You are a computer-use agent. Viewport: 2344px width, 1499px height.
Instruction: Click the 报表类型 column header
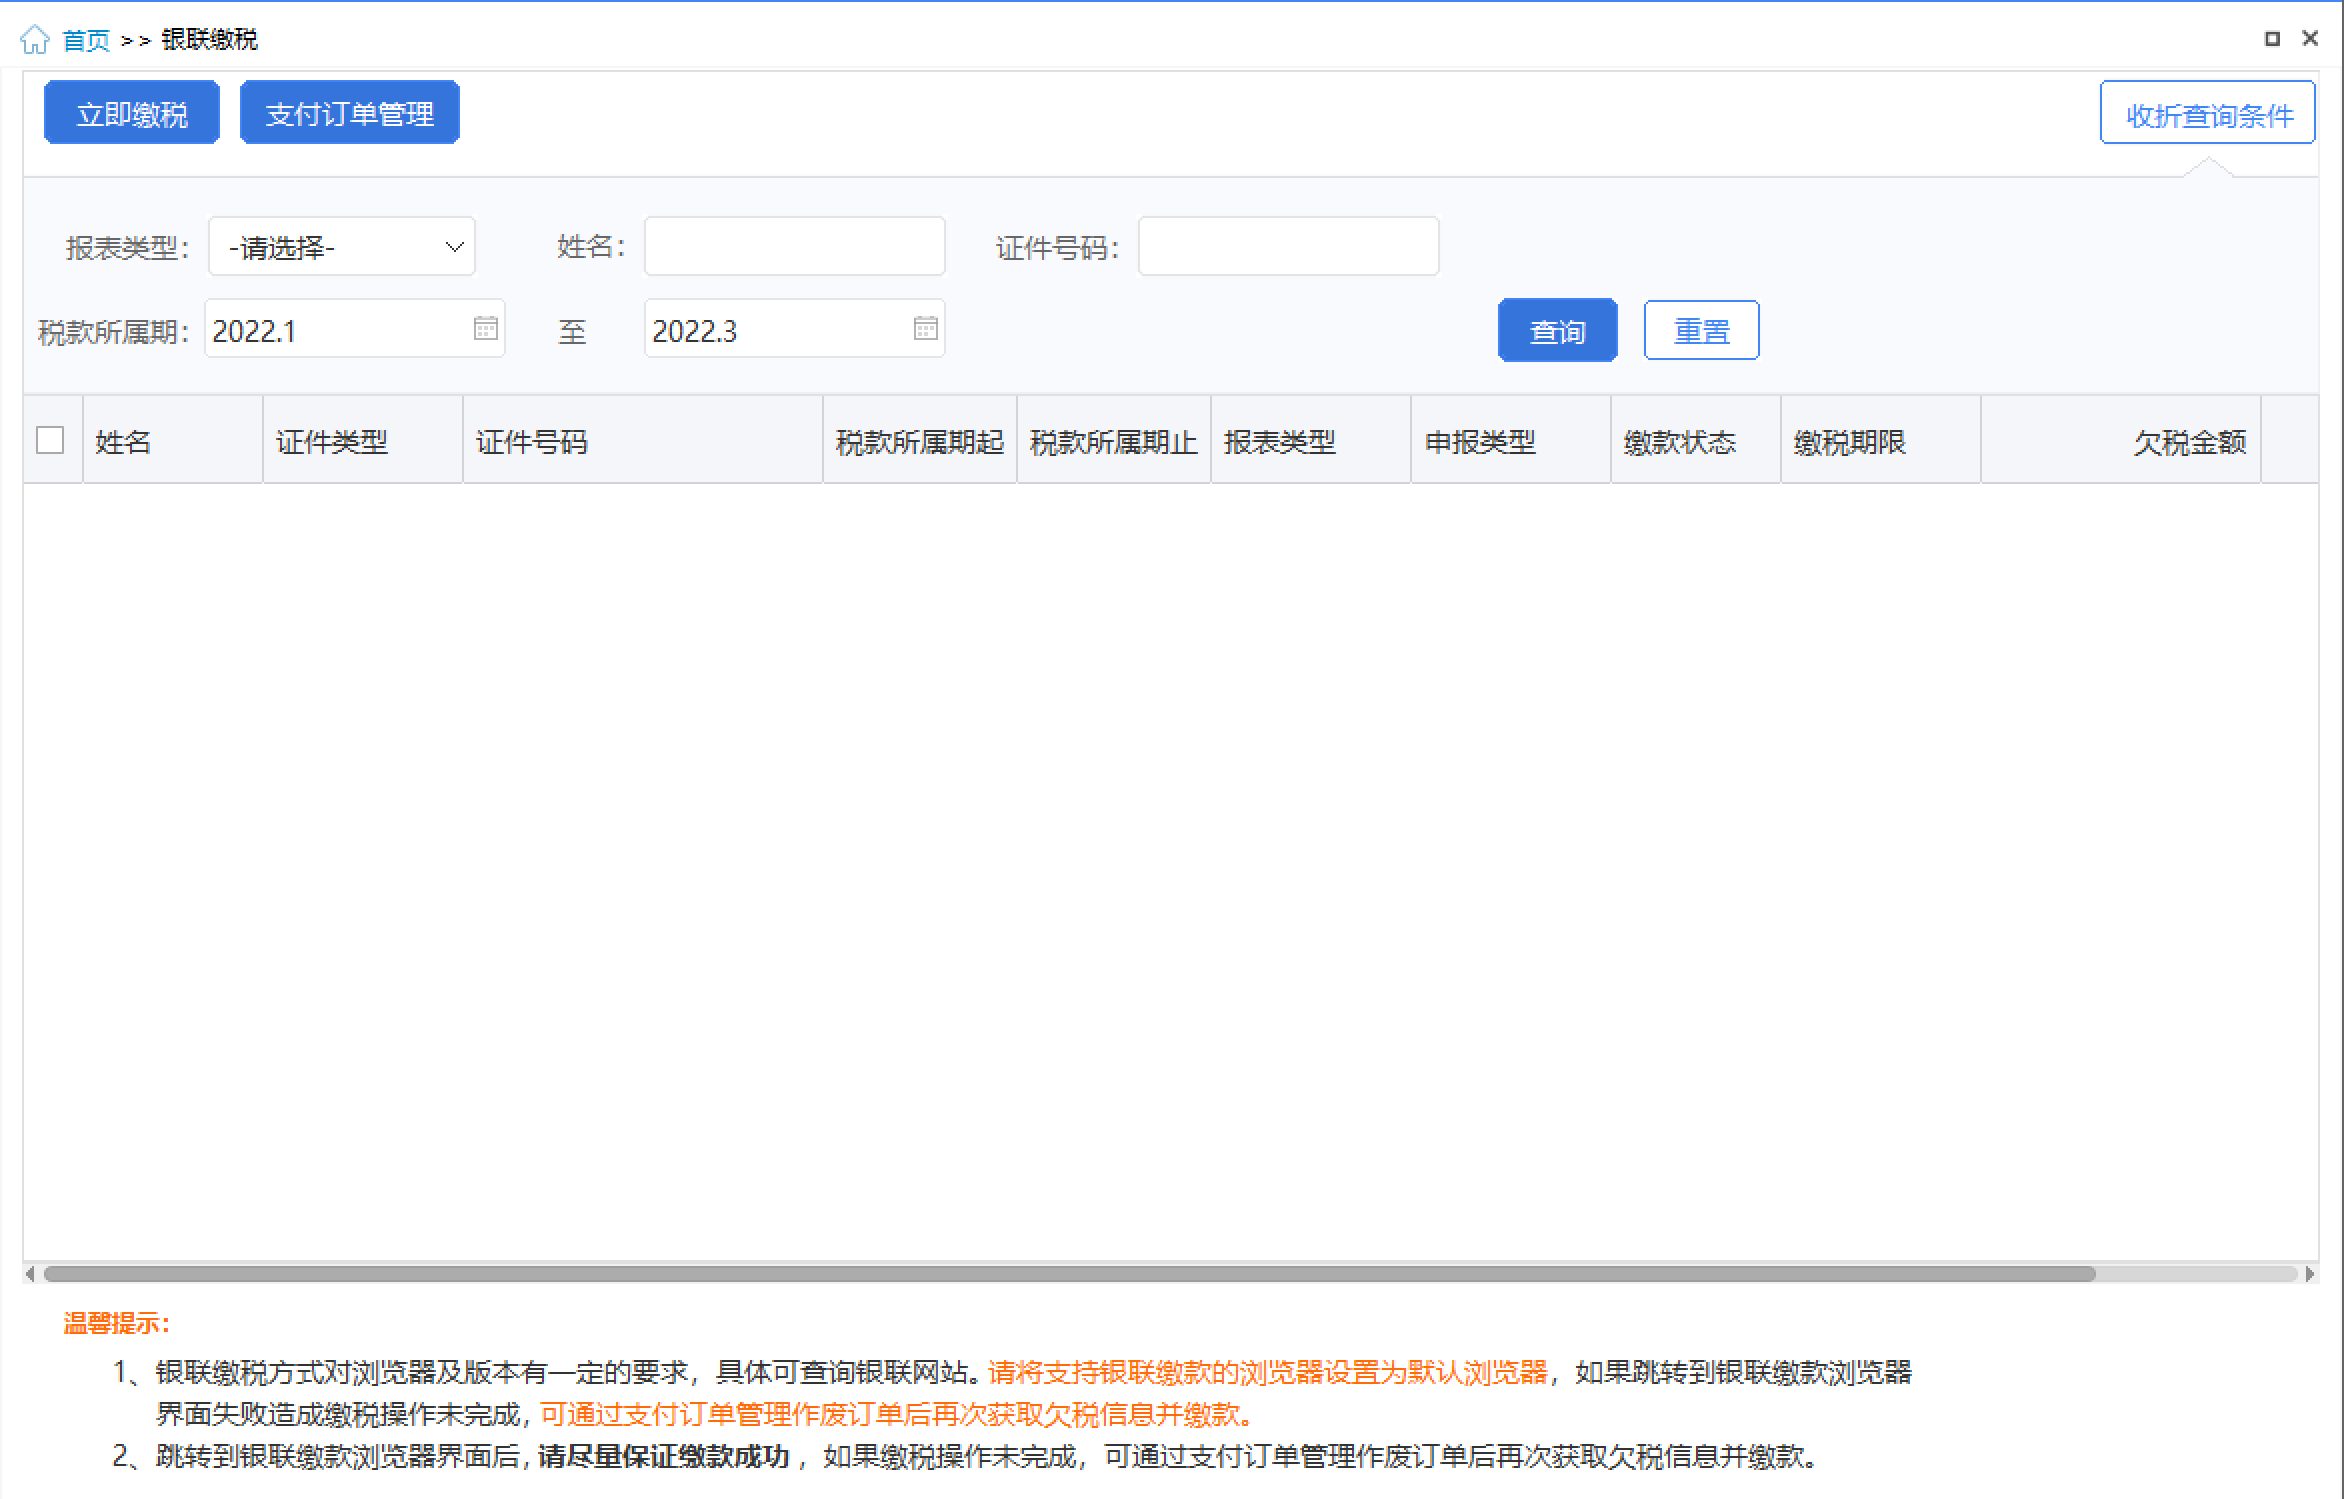(x=1311, y=441)
